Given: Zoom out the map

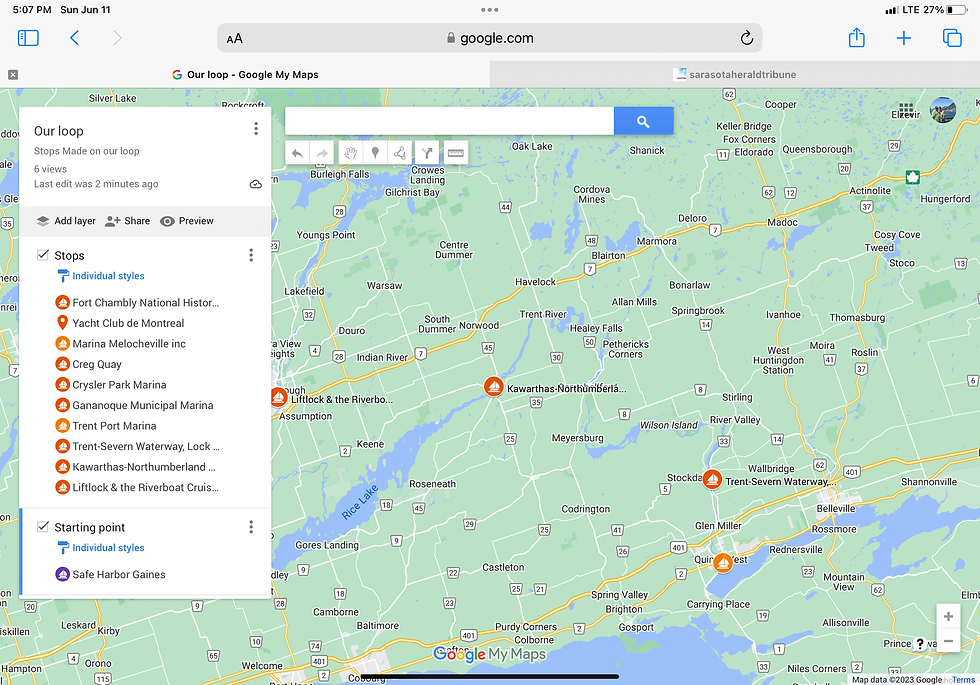Looking at the screenshot, I should coord(948,641).
